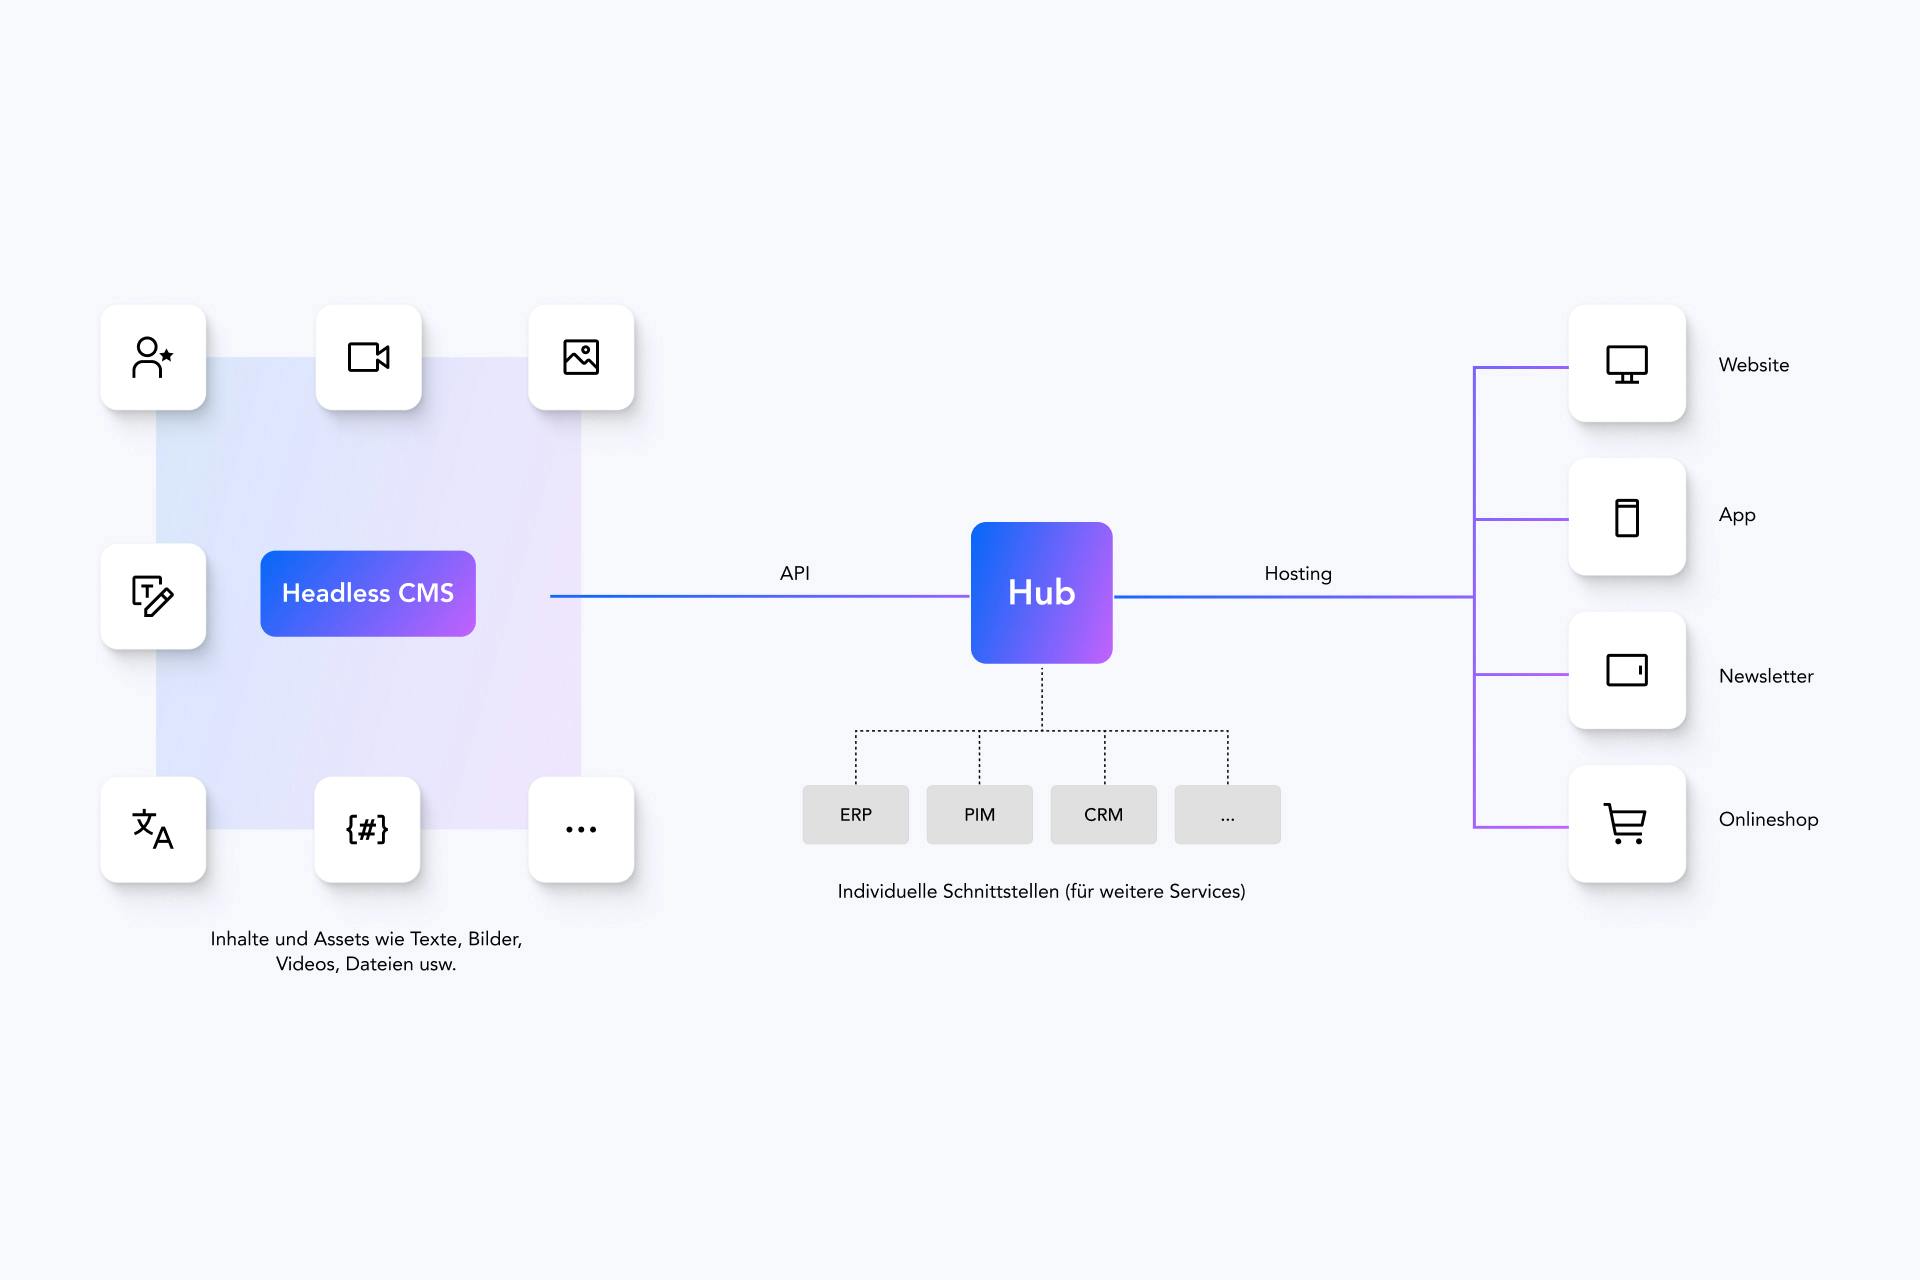This screenshot has width=1920, height=1280.
Task: Open the Newsletter envelope icon
Action: [x=1627, y=671]
